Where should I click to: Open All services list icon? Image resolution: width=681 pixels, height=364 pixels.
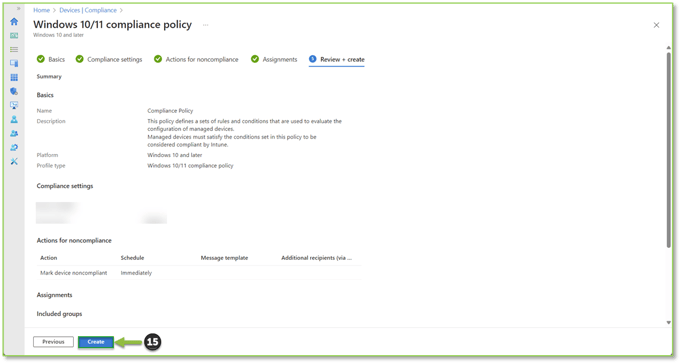pos(14,50)
